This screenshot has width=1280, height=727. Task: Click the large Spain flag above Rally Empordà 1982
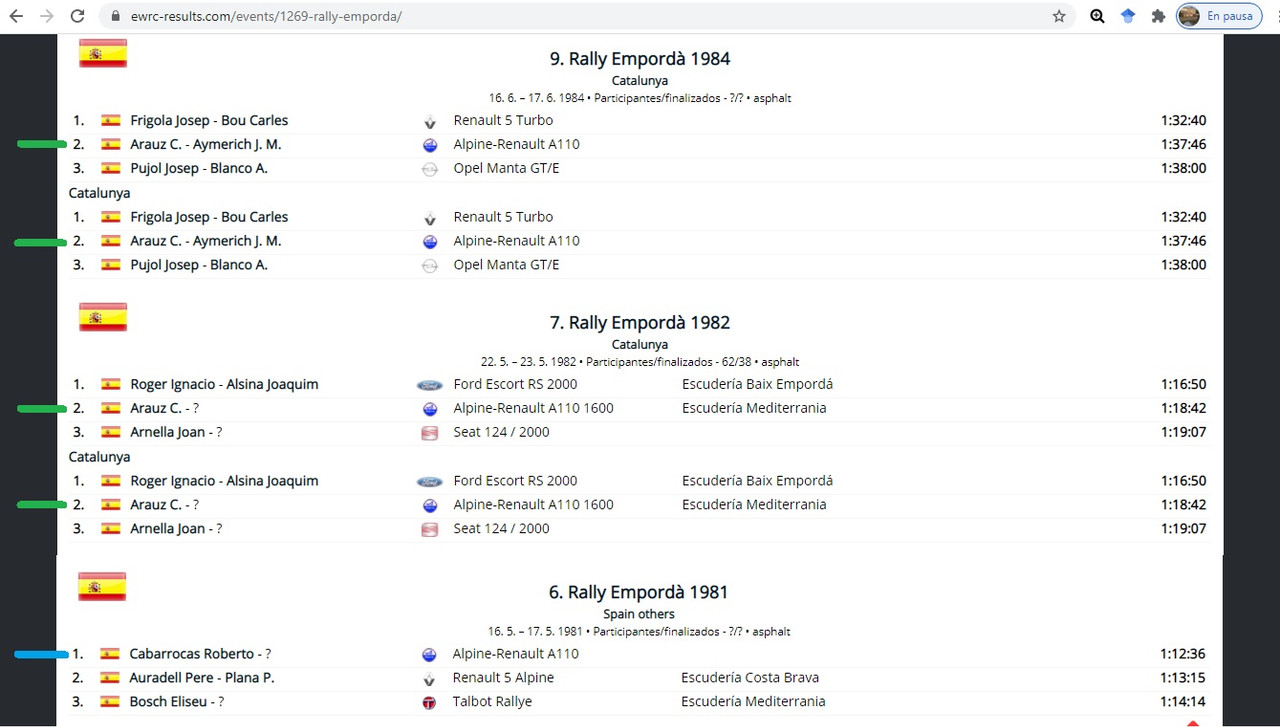(x=103, y=317)
